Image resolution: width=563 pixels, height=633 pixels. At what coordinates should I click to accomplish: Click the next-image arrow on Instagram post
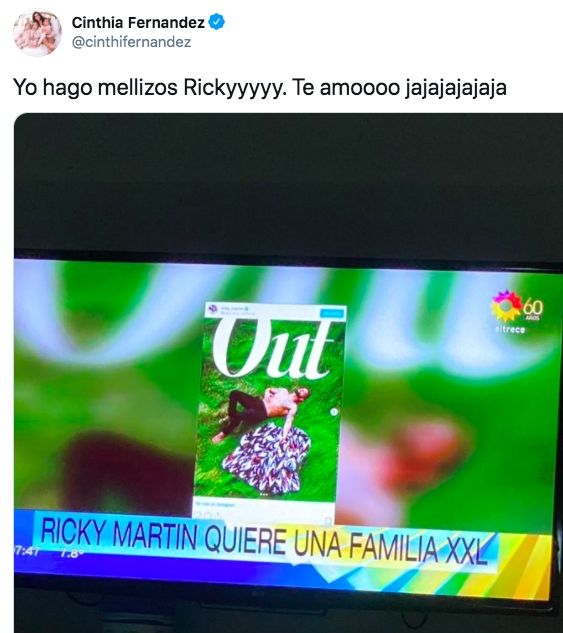(334, 412)
